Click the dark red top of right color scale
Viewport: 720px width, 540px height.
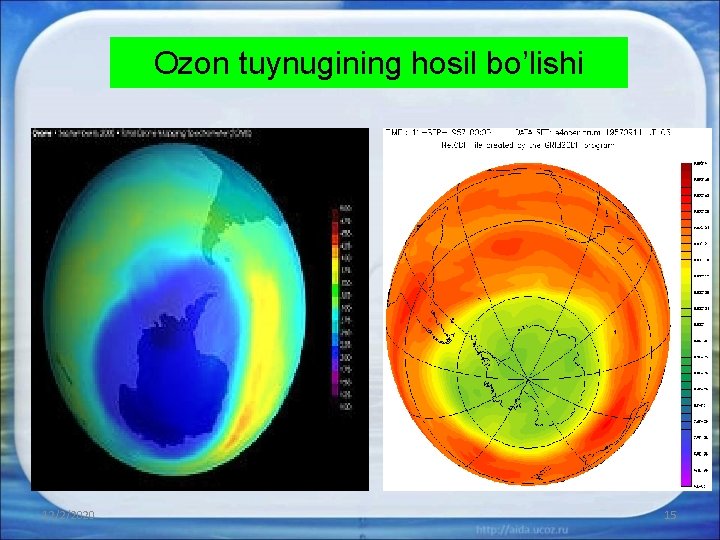coord(686,171)
